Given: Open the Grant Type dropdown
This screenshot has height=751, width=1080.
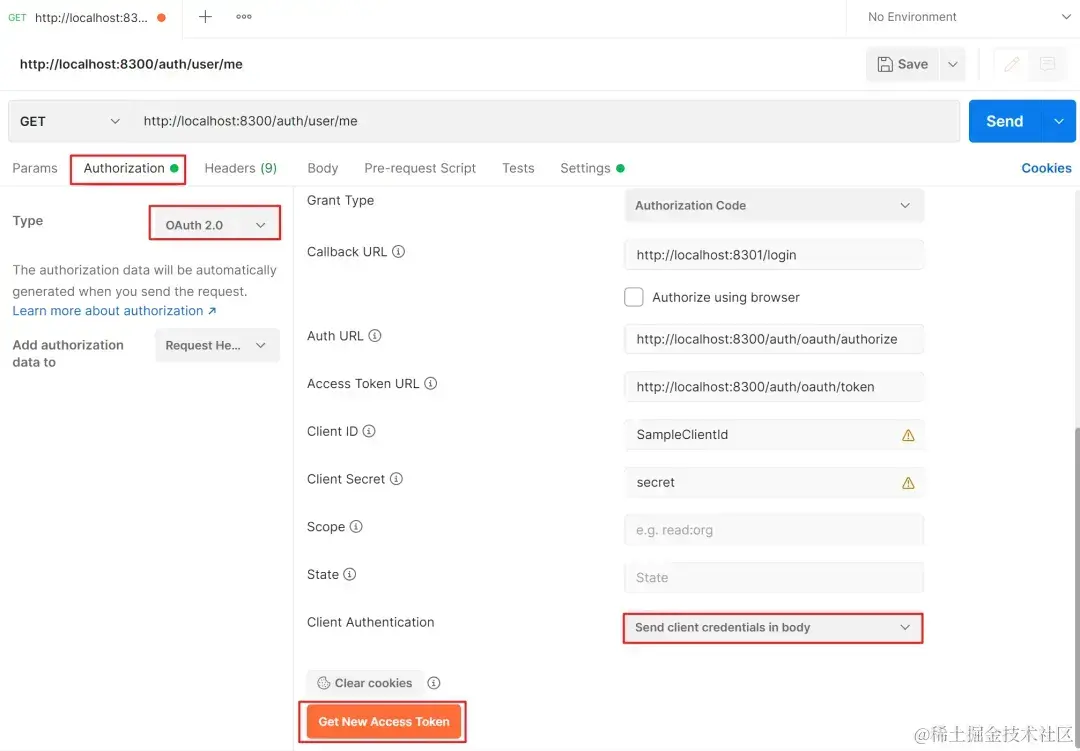Looking at the screenshot, I should click(x=773, y=205).
